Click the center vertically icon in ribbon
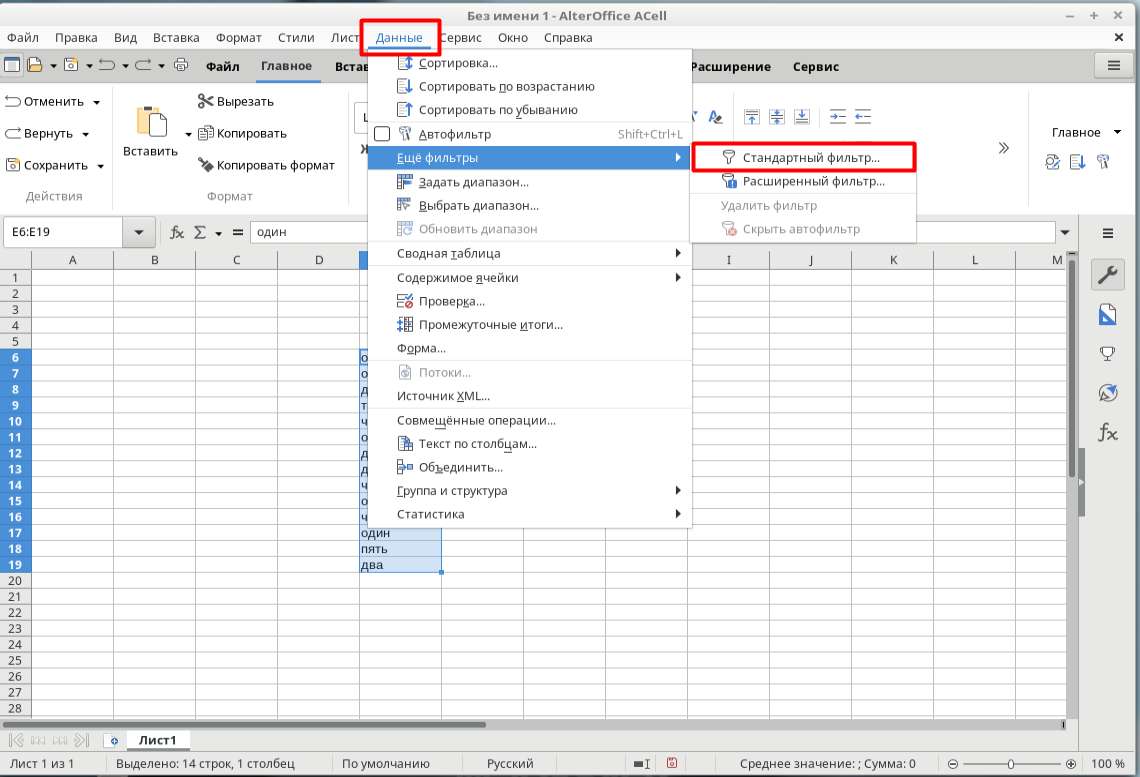This screenshot has height=777, width=1140. pos(776,116)
